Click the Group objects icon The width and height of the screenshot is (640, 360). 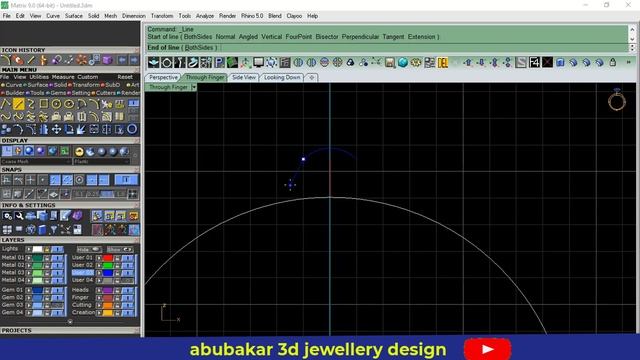click(5, 129)
